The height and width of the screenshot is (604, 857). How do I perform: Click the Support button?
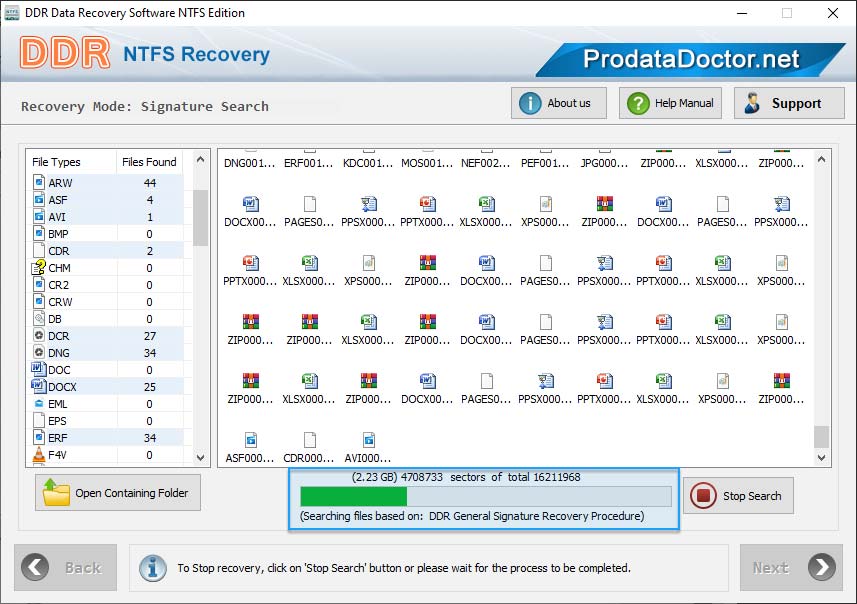(x=789, y=103)
